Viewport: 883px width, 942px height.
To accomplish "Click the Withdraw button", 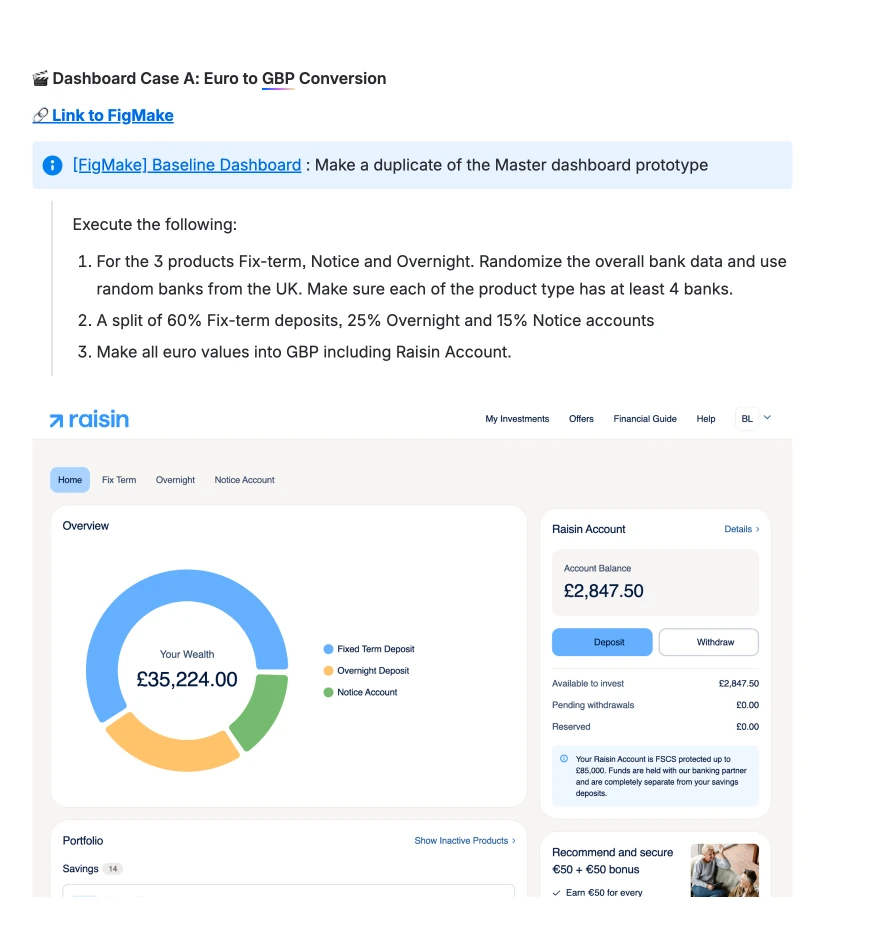I will [x=709, y=642].
